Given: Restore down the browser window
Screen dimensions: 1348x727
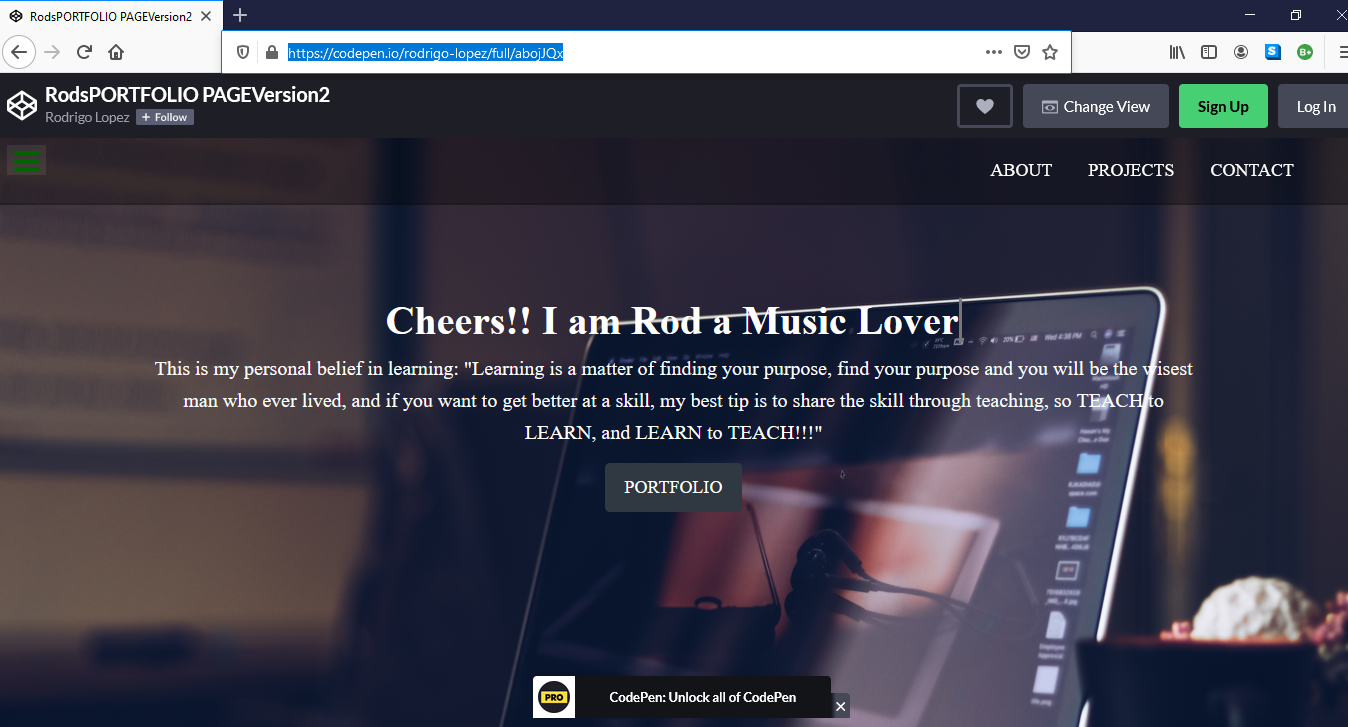Looking at the screenshot, I should (1296, 14).
